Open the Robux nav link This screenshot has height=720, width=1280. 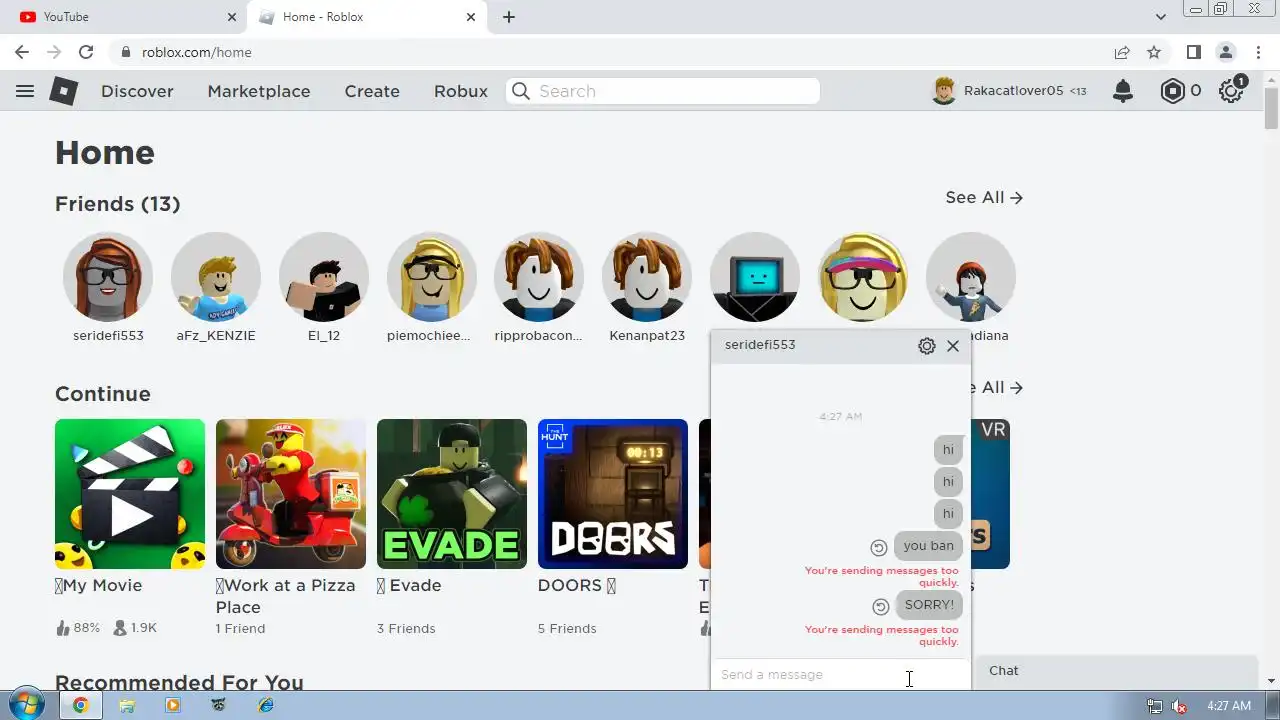click(x=461, y=91)
